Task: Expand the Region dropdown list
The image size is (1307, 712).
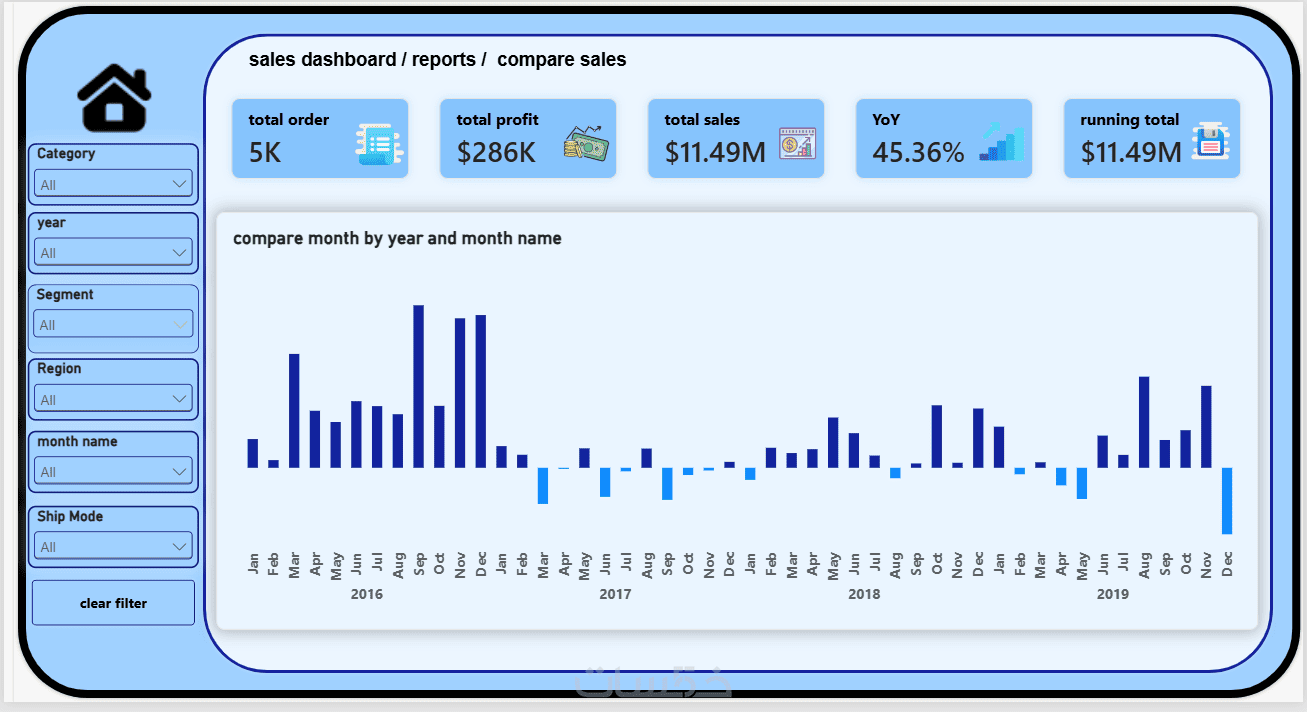Action: 113,399
